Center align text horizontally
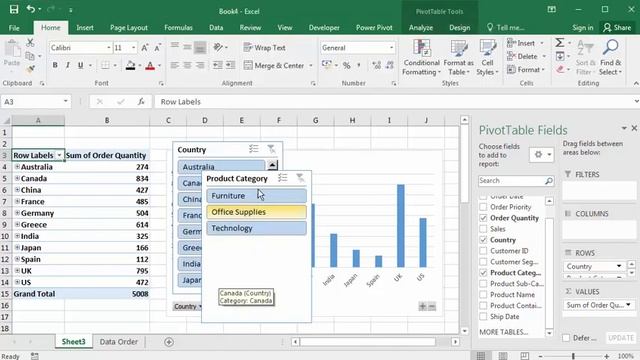 (187, 65)
